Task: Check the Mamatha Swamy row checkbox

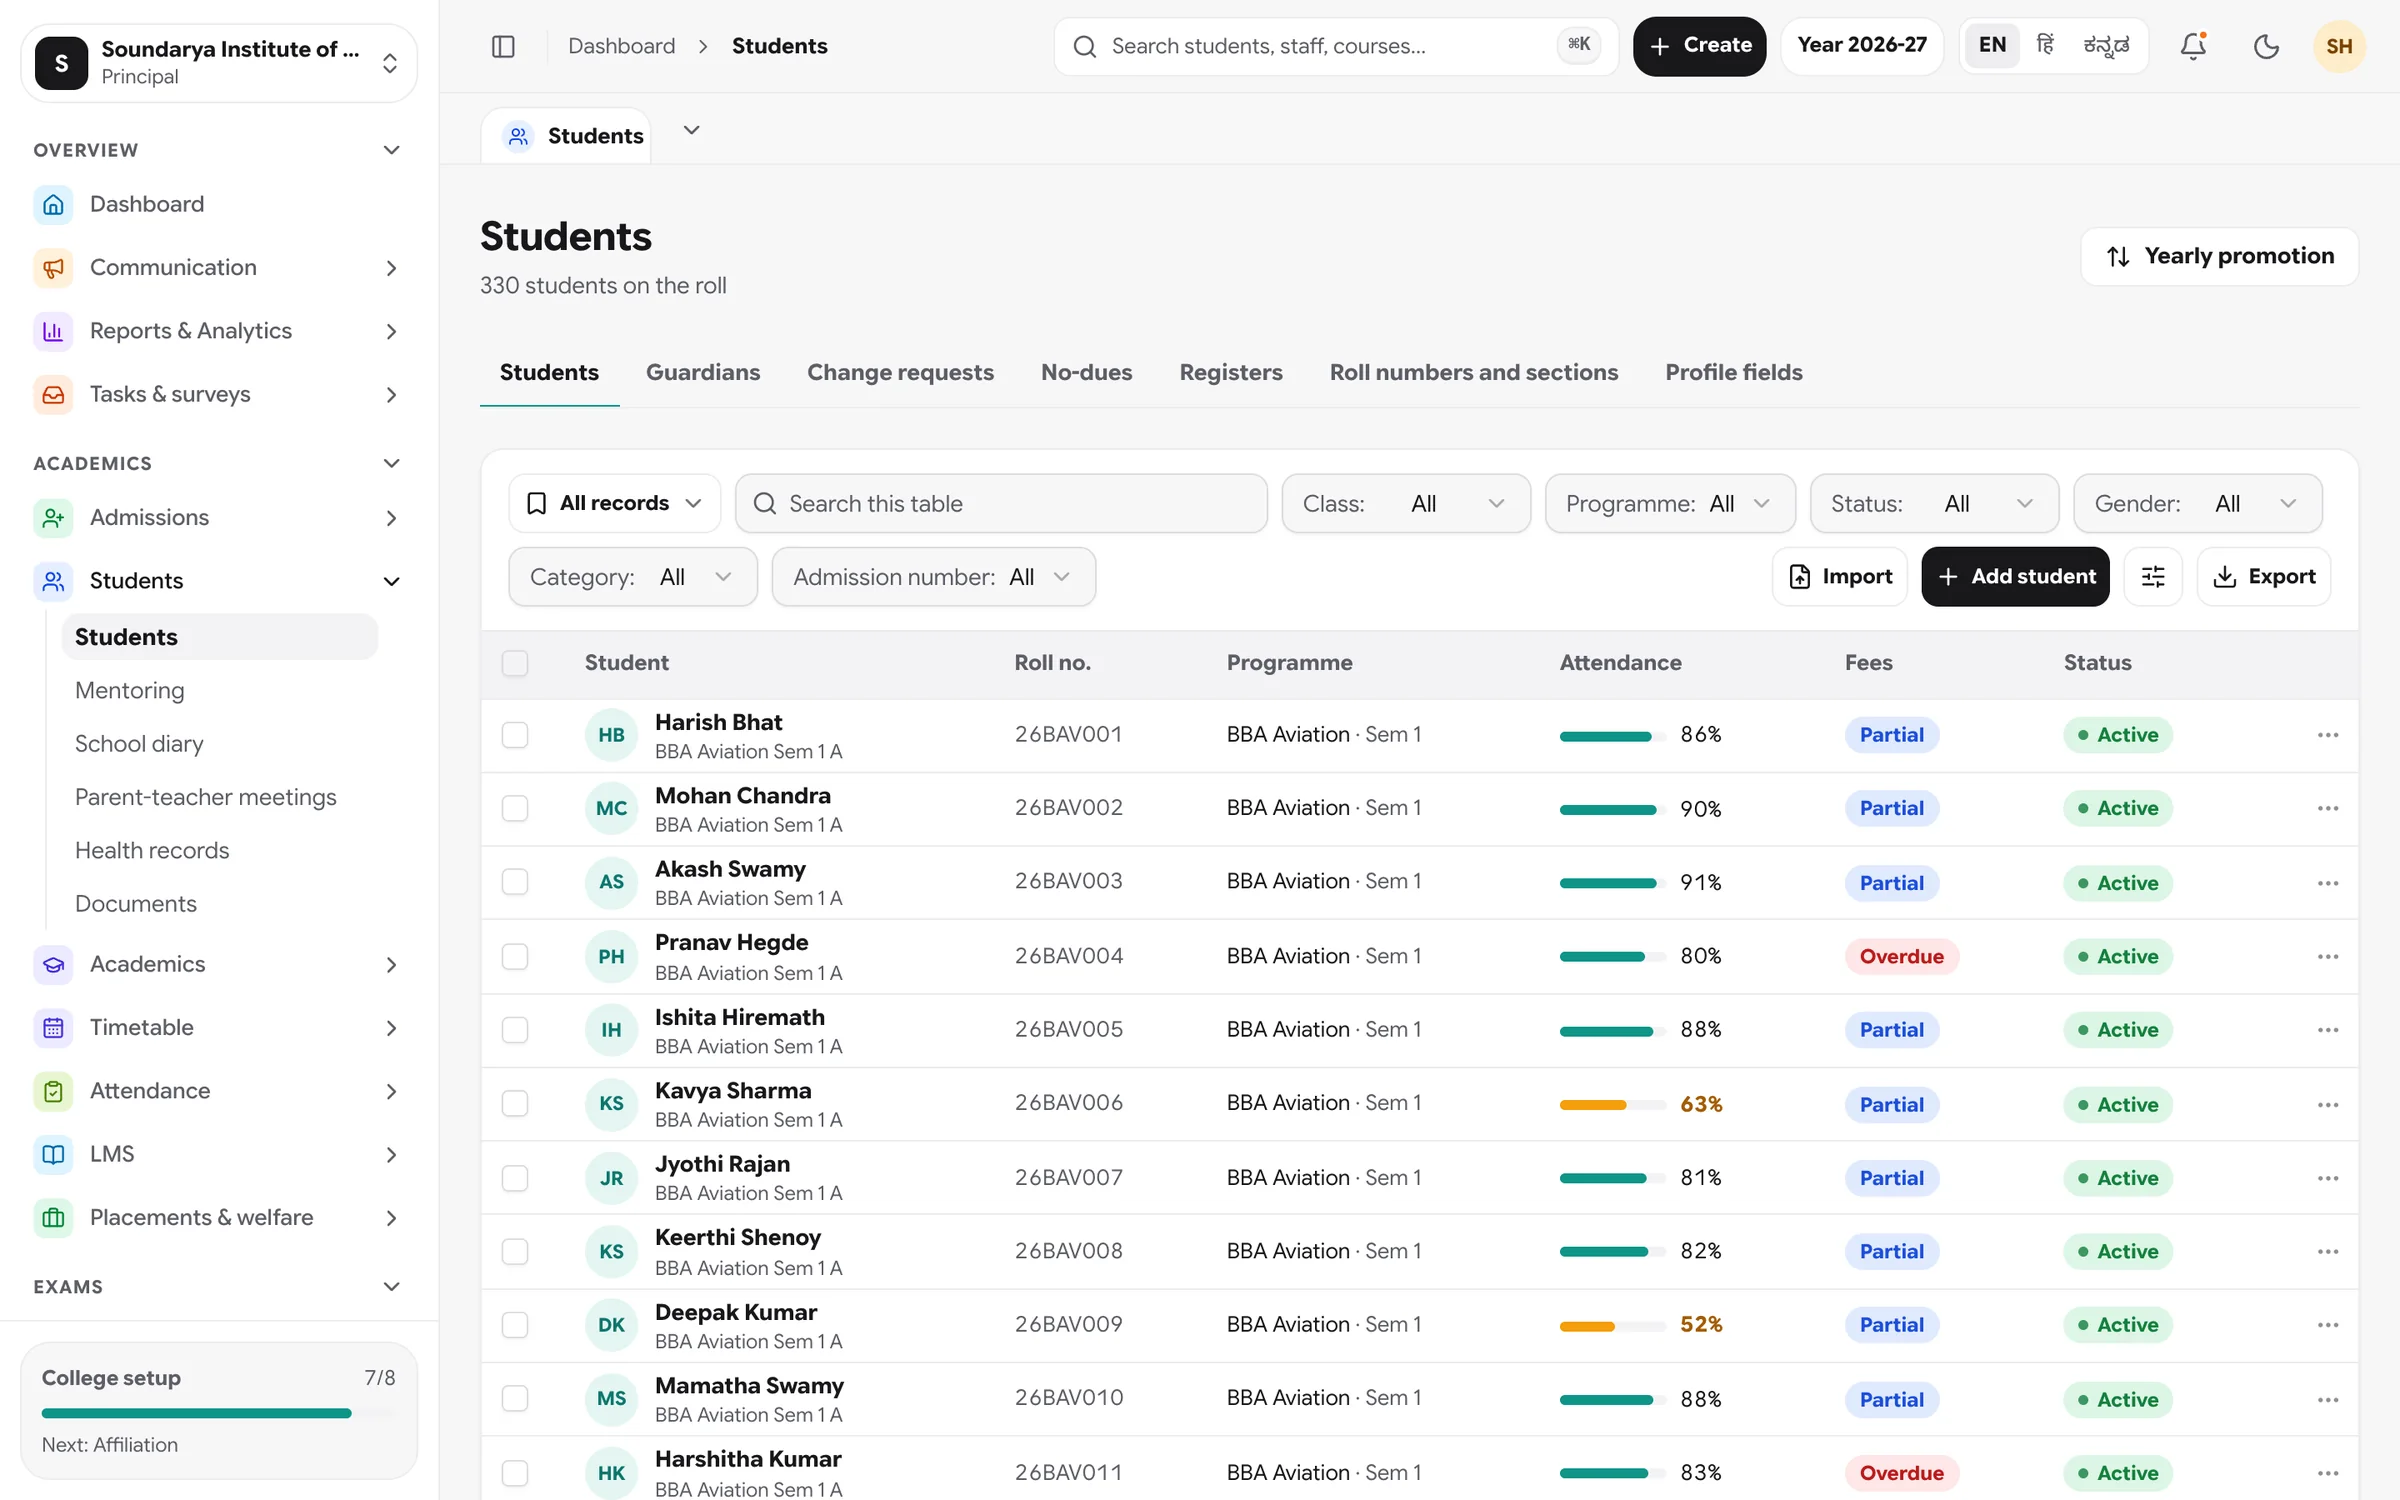Action: click(x=515, y=1398)
